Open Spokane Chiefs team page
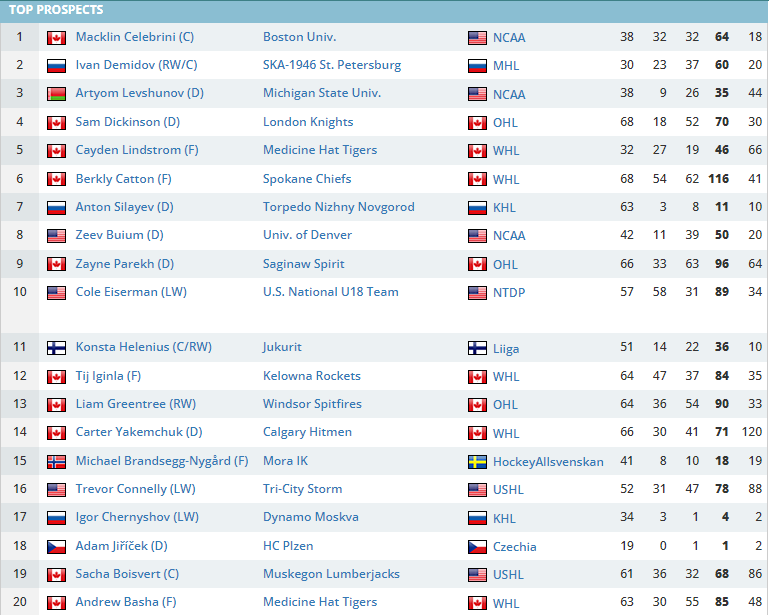The width and height of the screenshot is (769, 615). 307,179
